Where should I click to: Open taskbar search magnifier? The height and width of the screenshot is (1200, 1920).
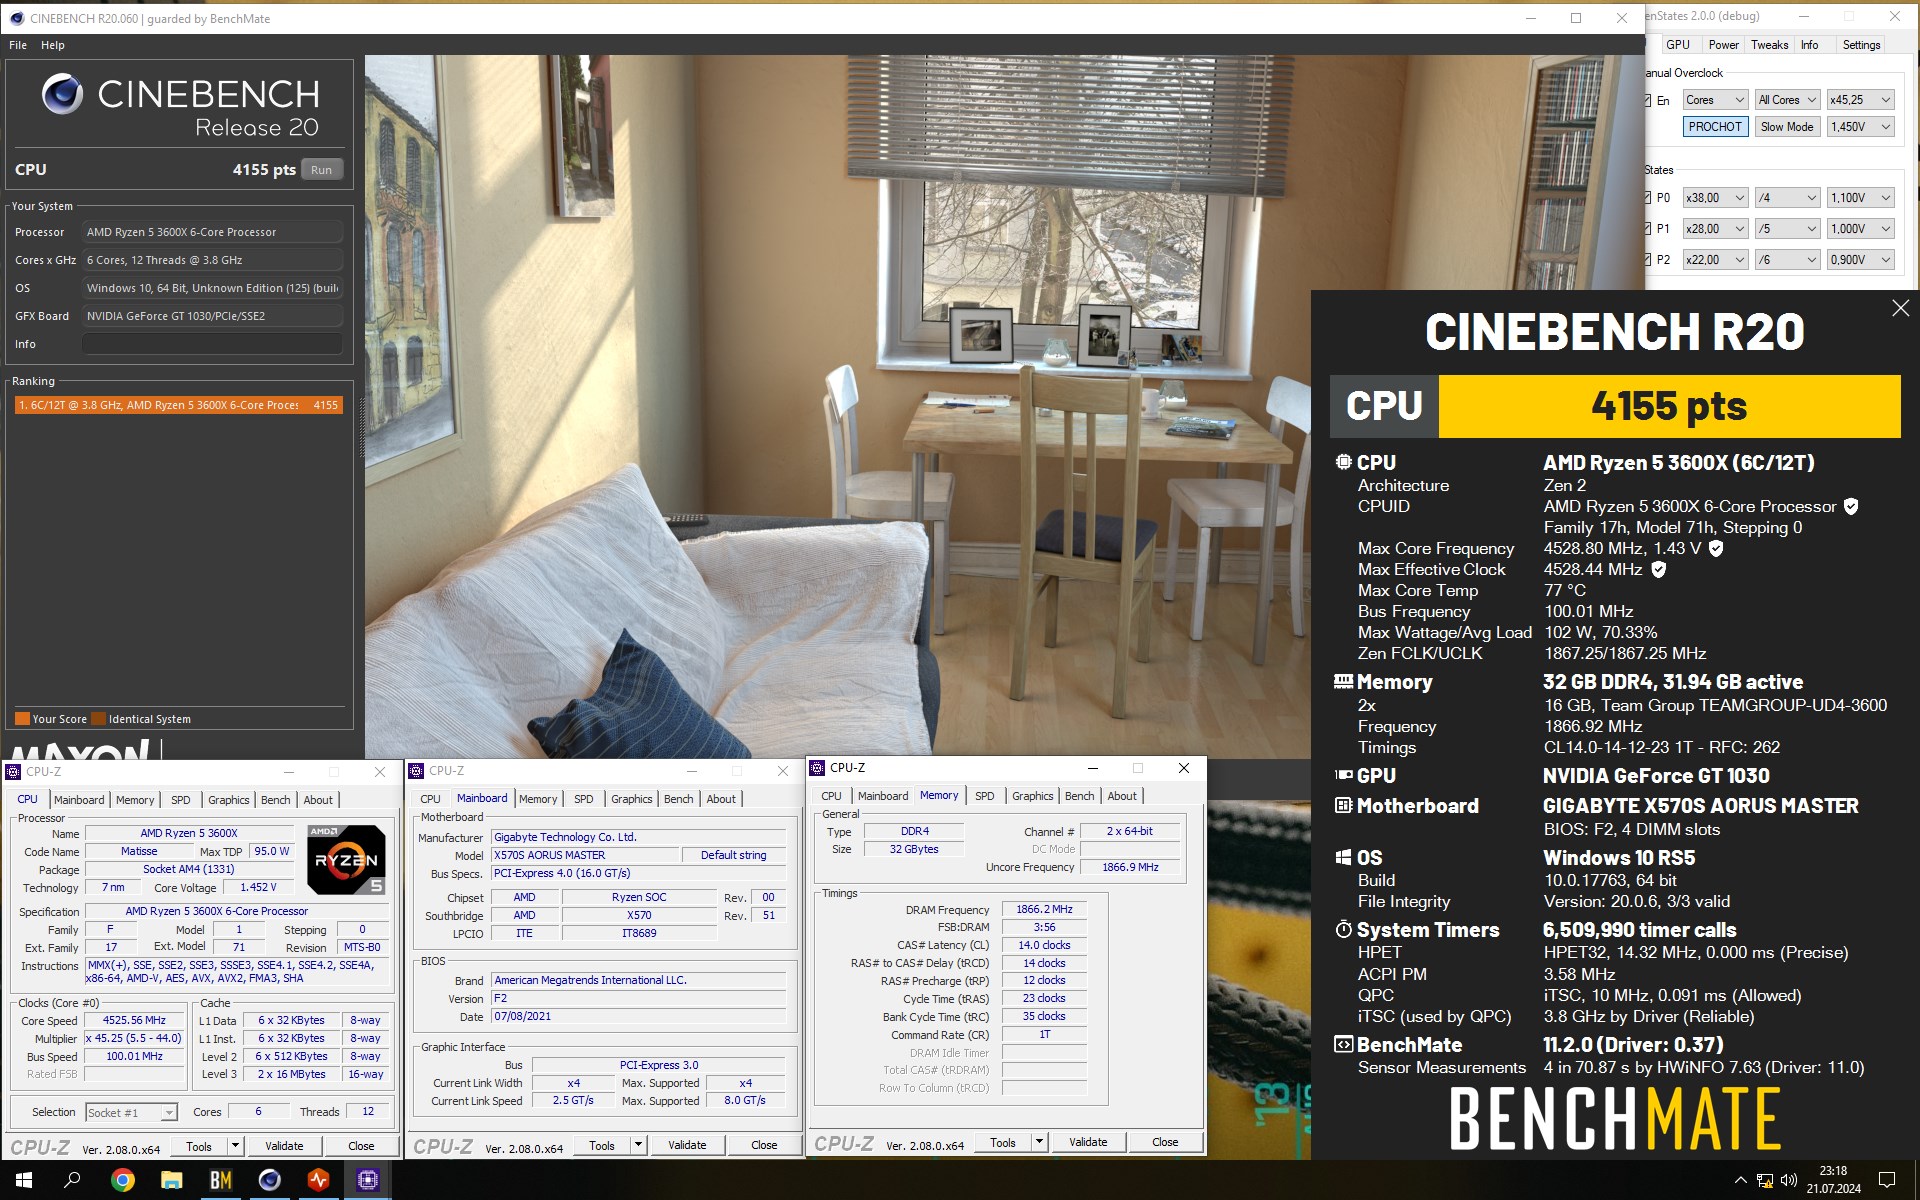pos(72,1180)
